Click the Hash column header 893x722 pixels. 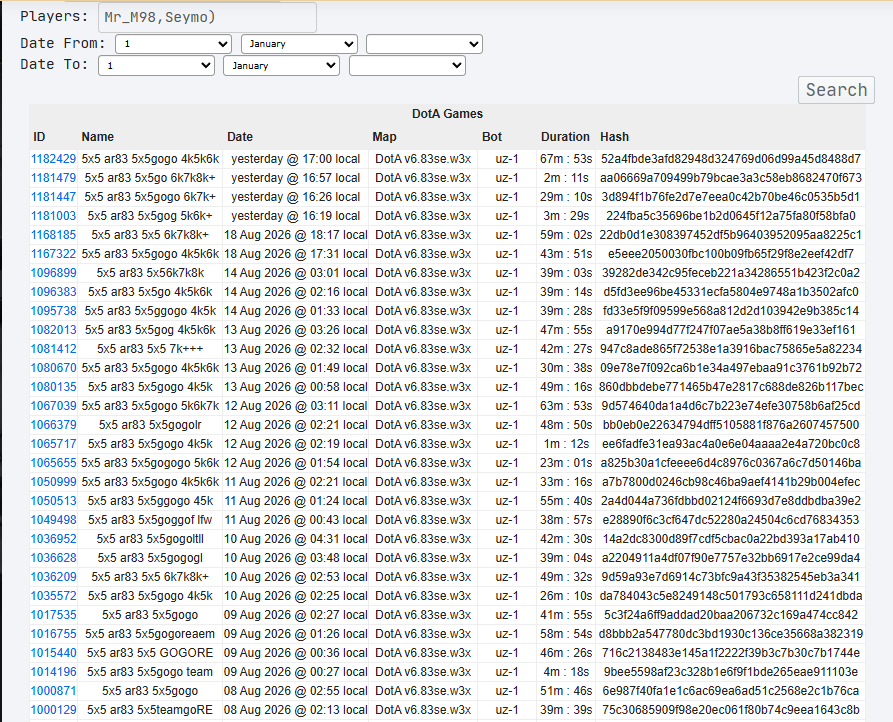615,137
